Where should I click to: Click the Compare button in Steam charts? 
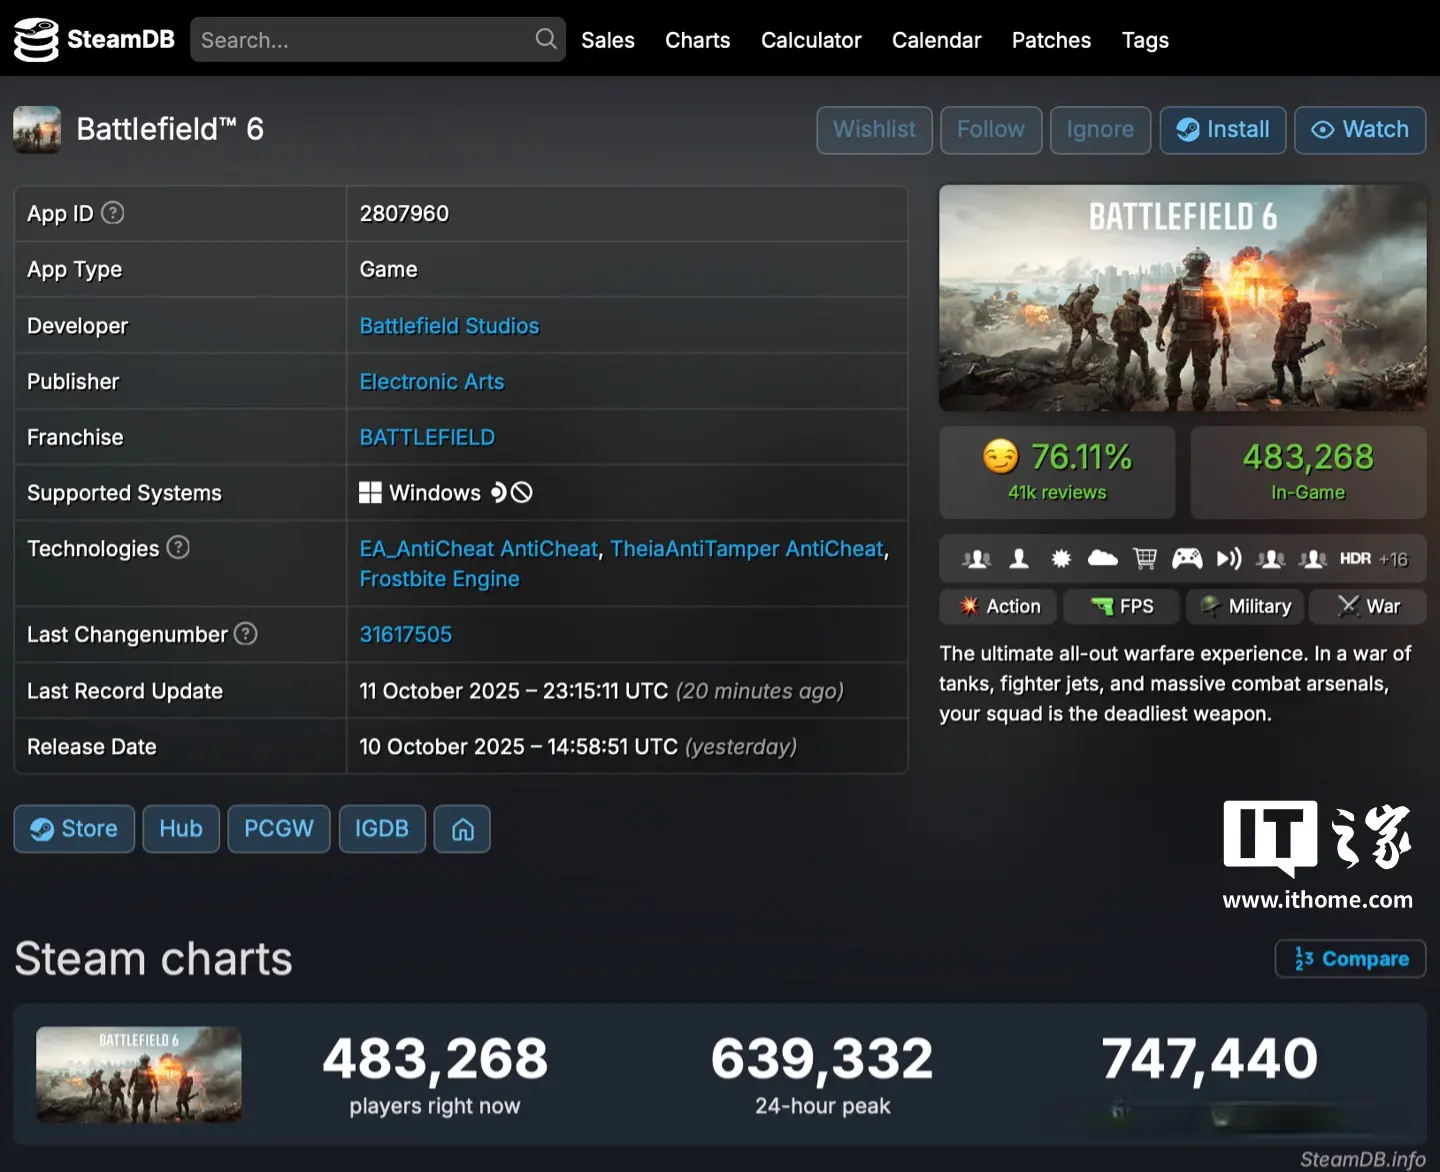[x=1350, y=959]
